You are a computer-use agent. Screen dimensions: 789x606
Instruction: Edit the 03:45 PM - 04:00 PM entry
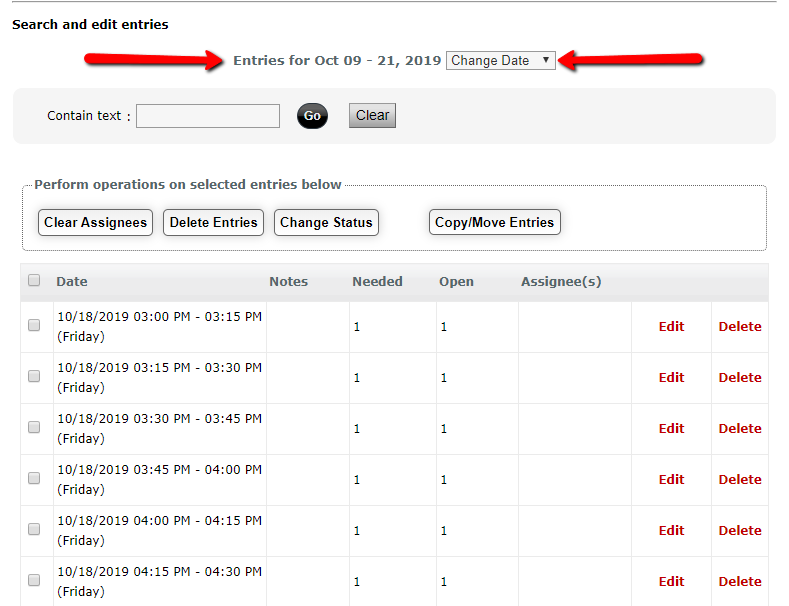[671, 480]
